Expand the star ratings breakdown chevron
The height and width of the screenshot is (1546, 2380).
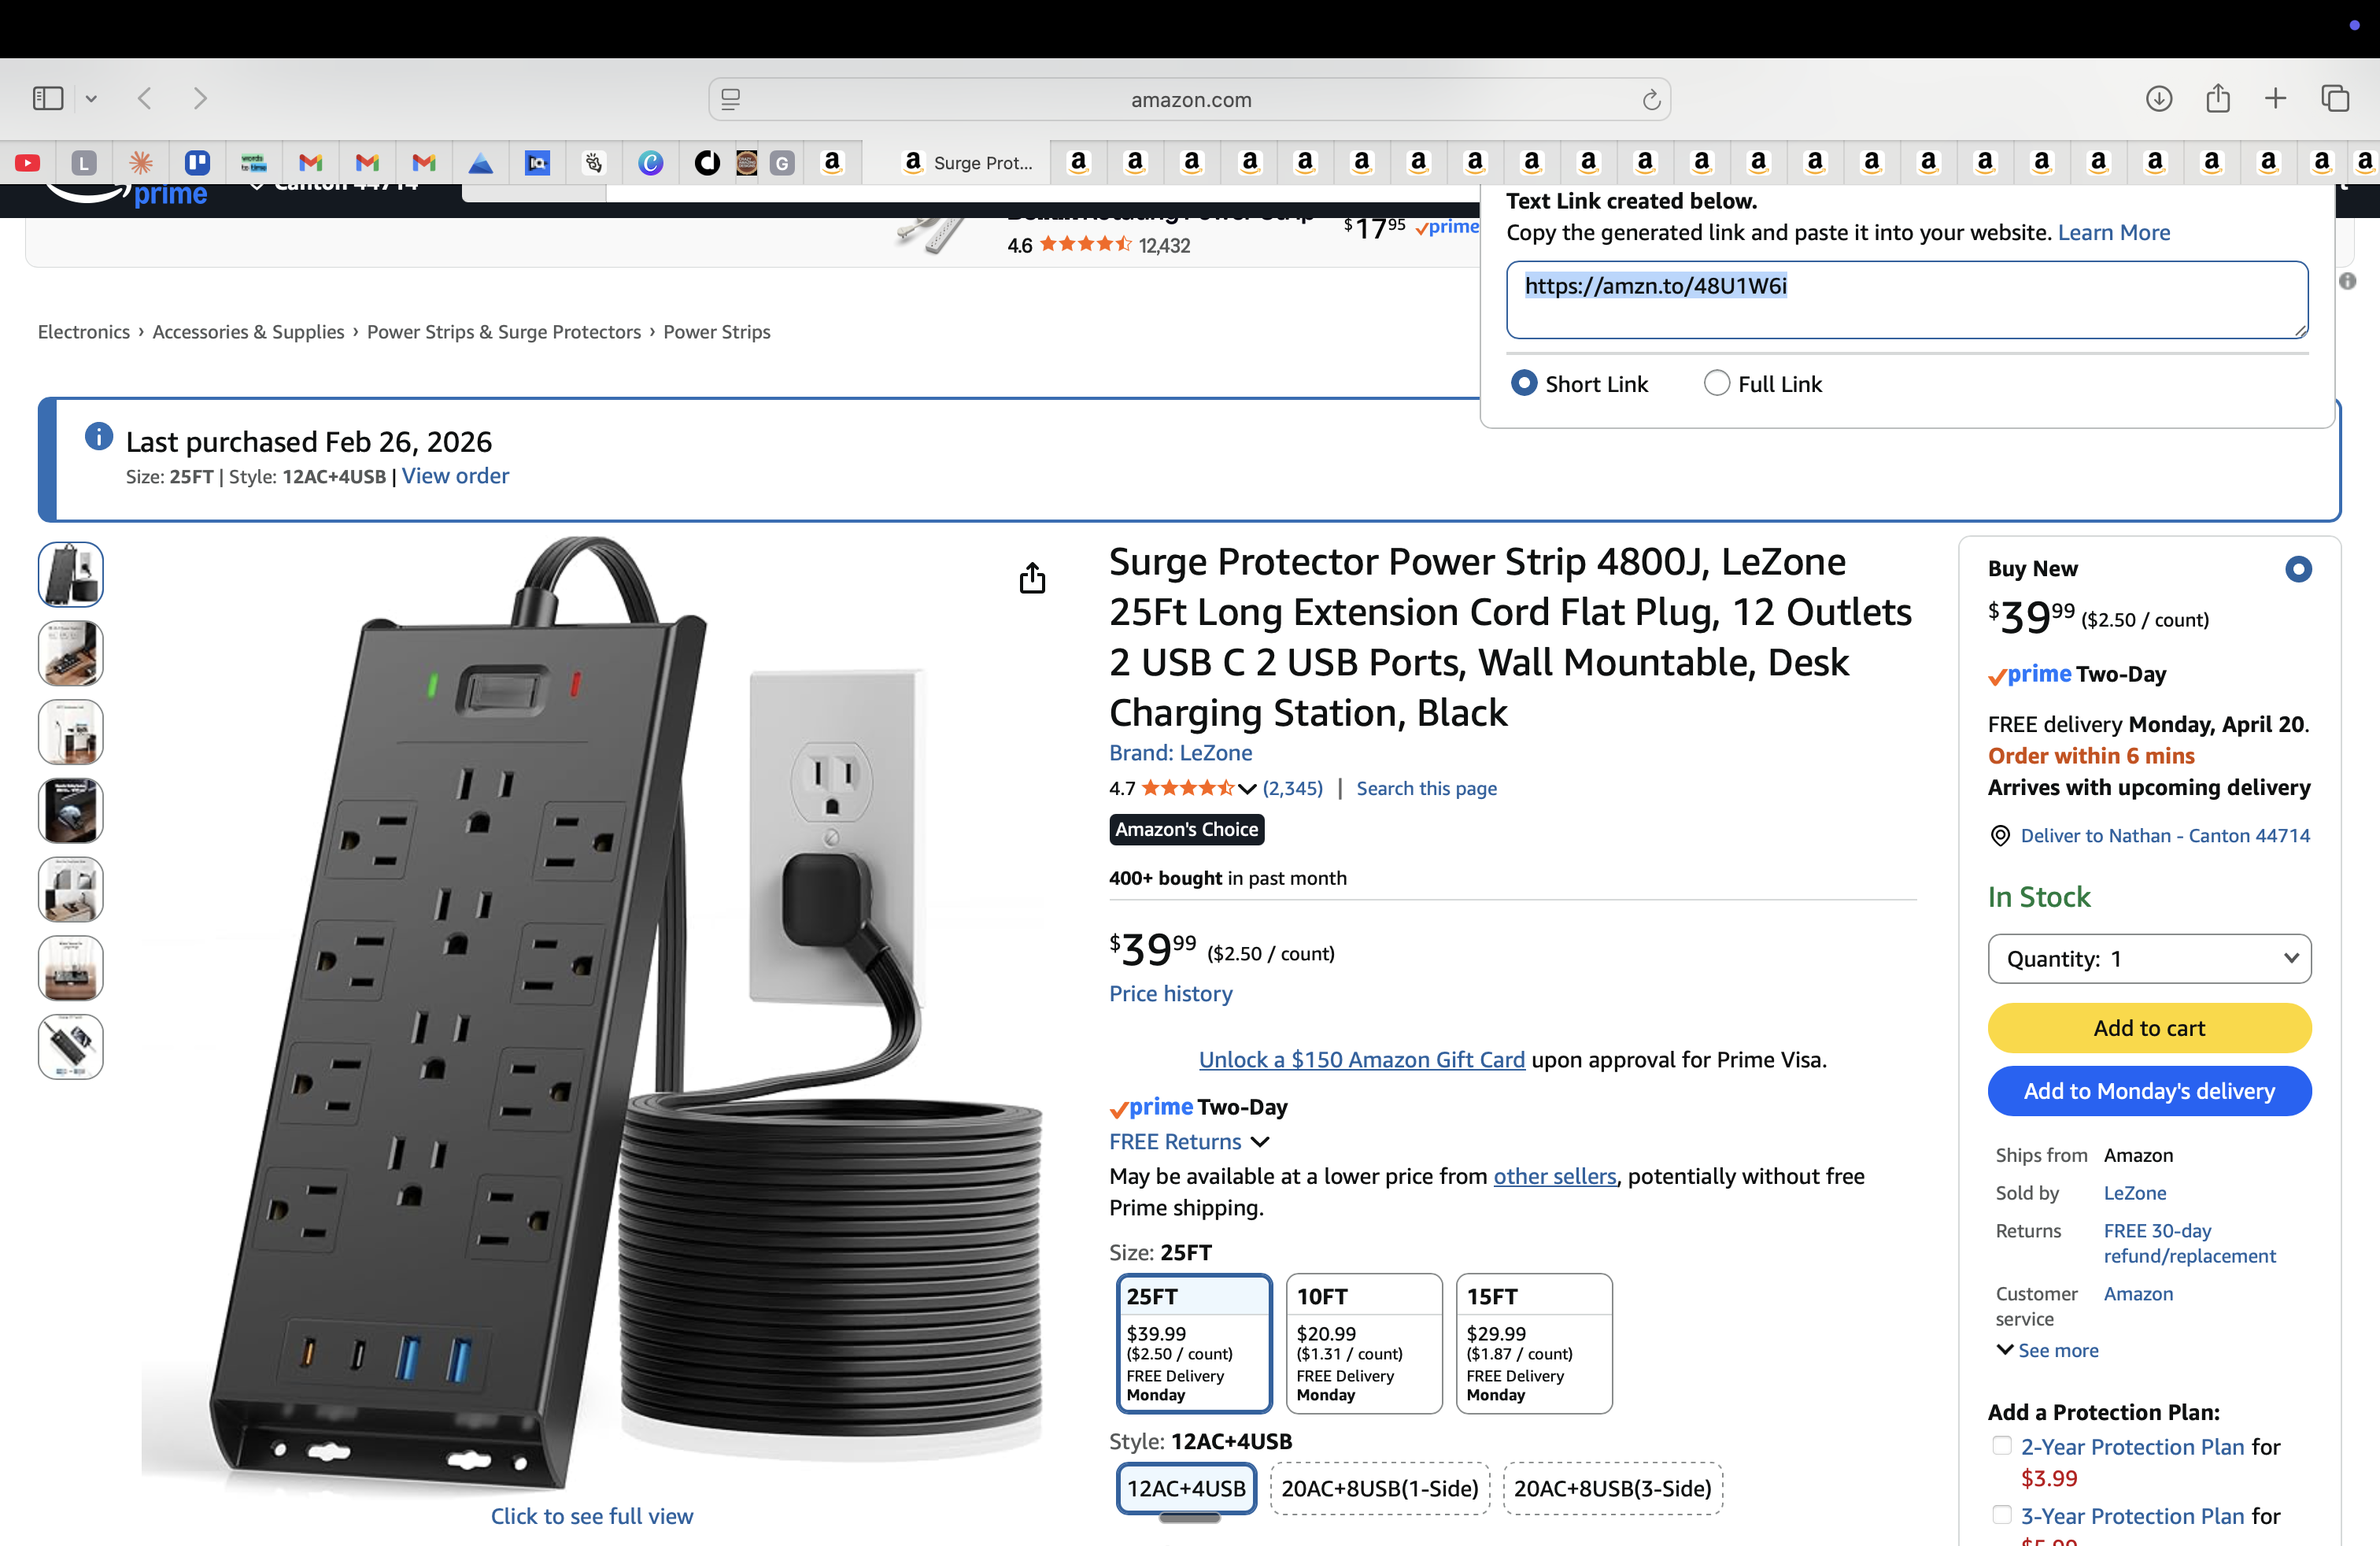(1247, 789)
